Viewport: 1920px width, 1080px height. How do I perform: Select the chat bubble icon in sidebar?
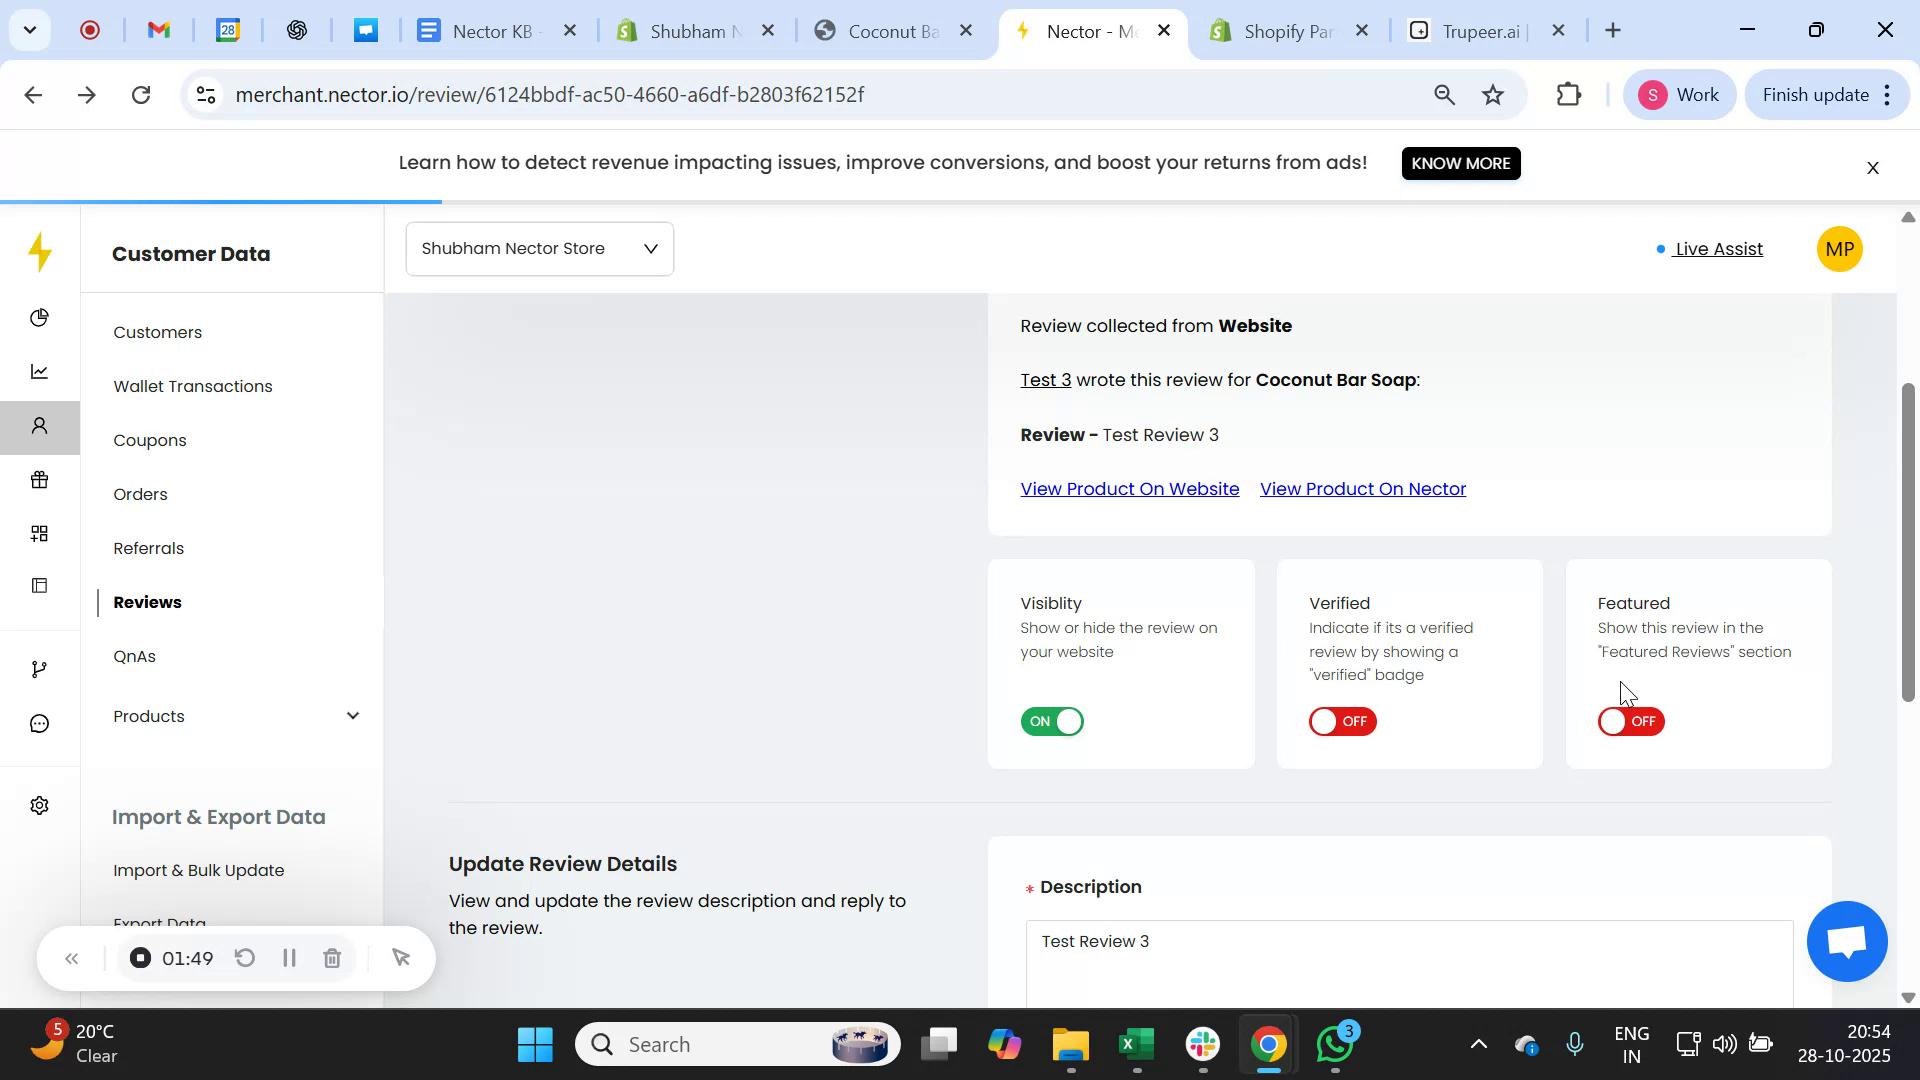tap(40, 722)
